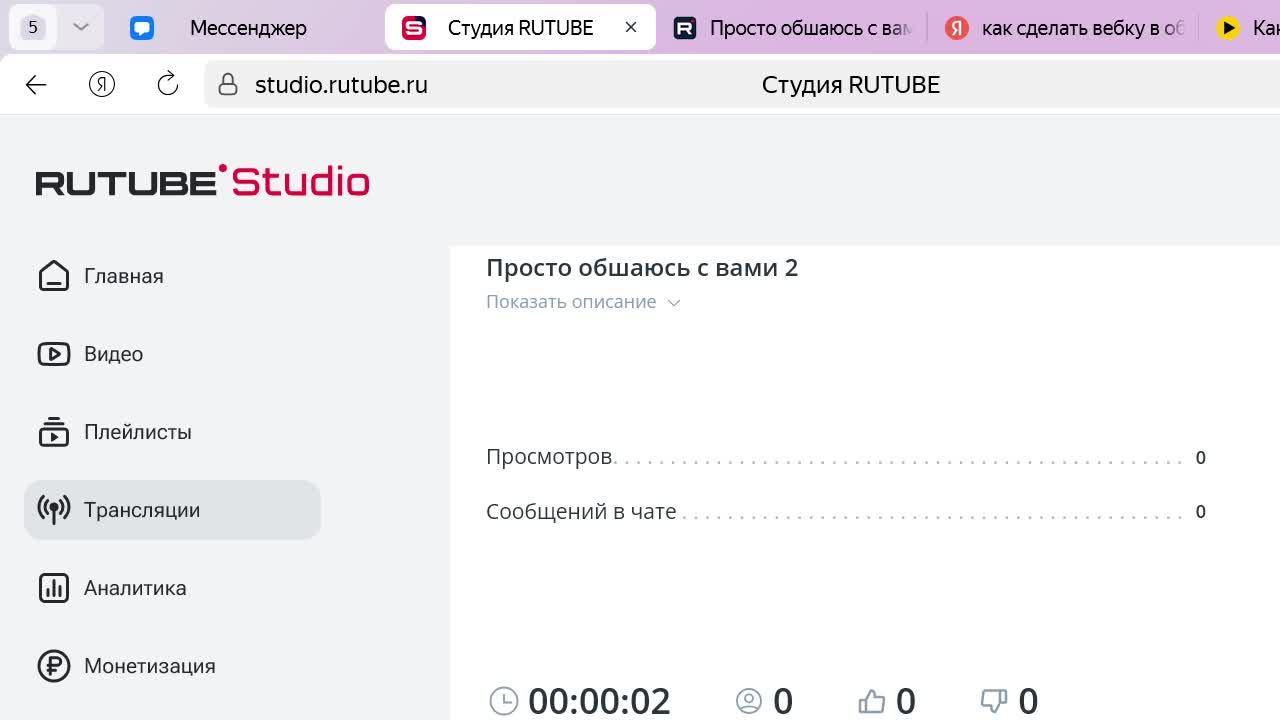Image resolution: width=1280 pixels, height=720 pixels.
Task: Switch to the Просто общаюсь с вами tab
Action: (793, 28)
